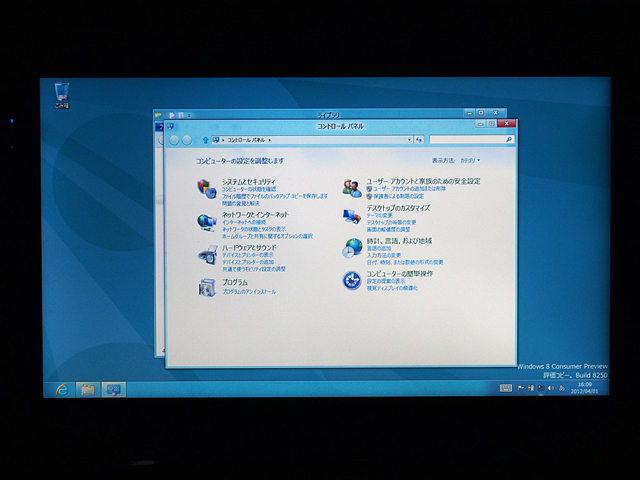Open the Recycle Bin desktop icon
This screenshot has height=480, width=640.
coord(62,96)
